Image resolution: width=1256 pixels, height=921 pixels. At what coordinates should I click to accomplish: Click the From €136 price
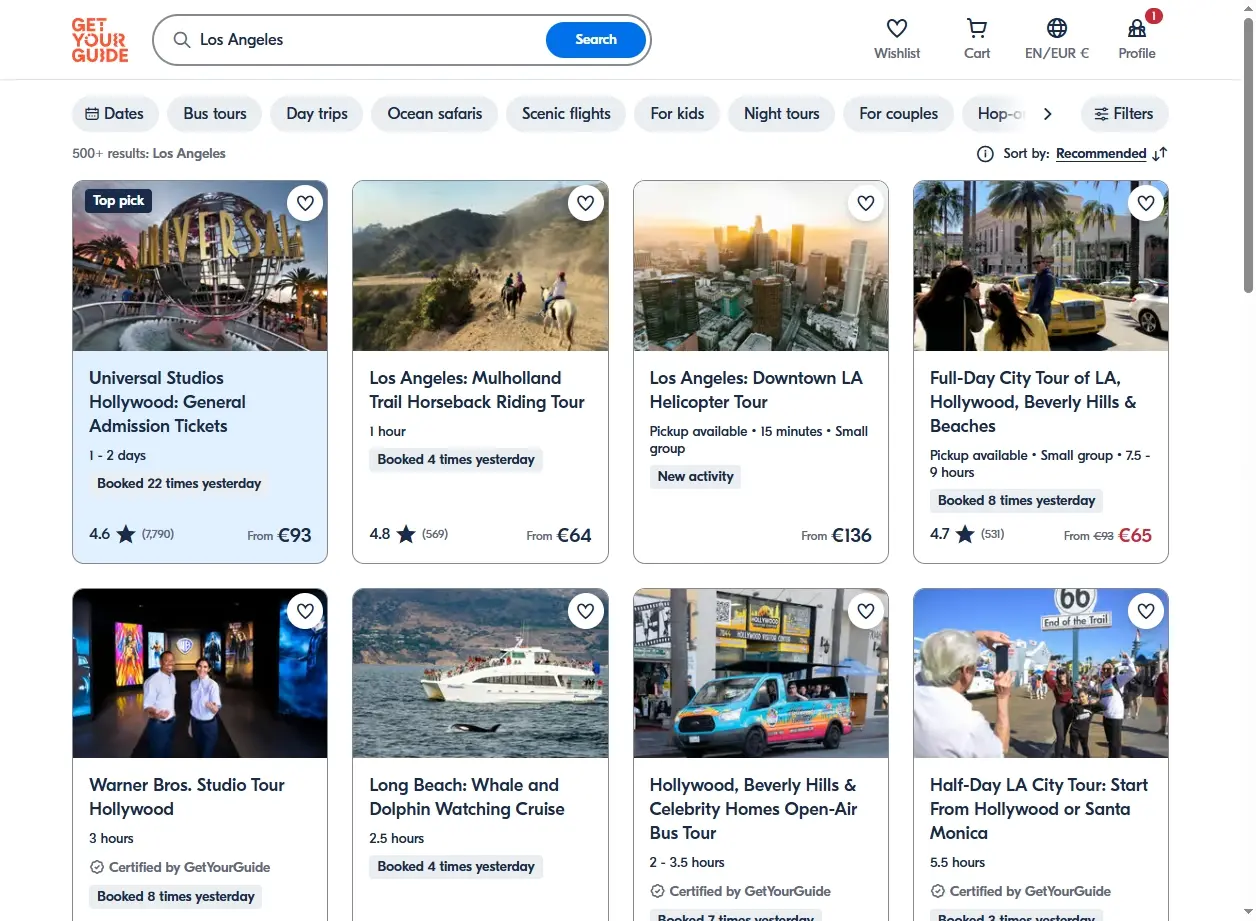pyautogui.click(x=837, y=535)
